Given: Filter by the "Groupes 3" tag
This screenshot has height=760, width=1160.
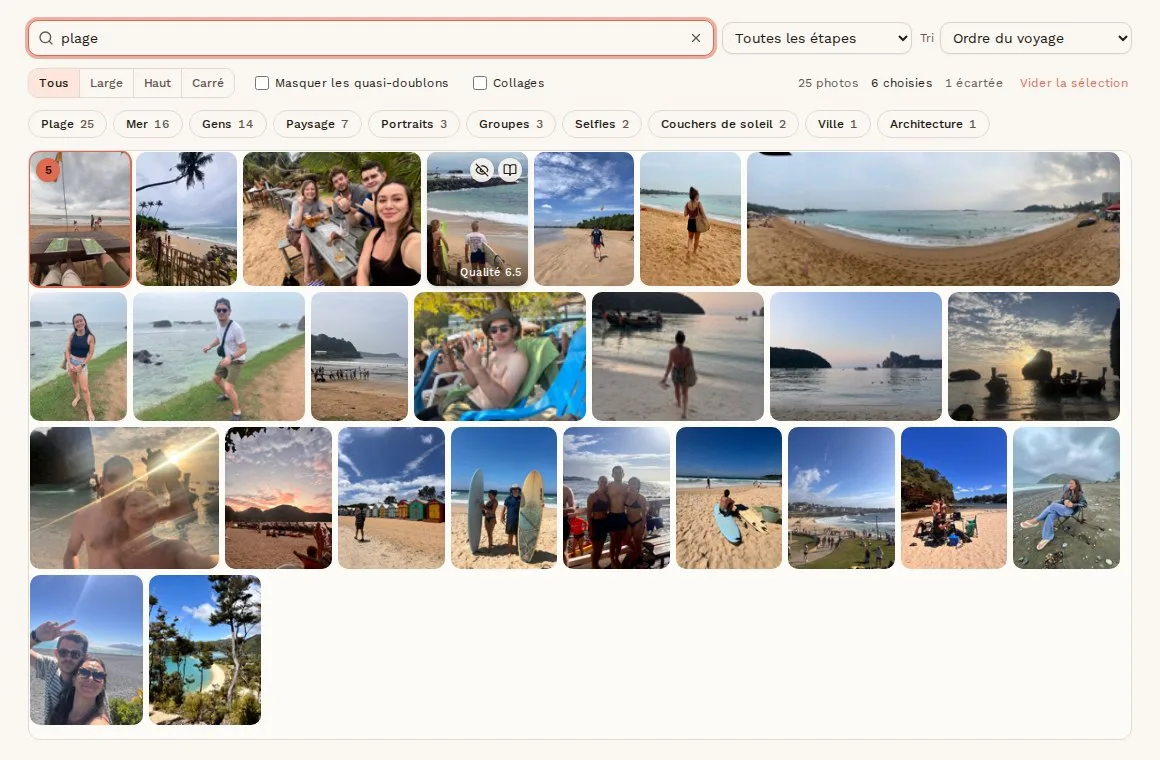Looking at the screenshot, I should [x=511, y=124].
